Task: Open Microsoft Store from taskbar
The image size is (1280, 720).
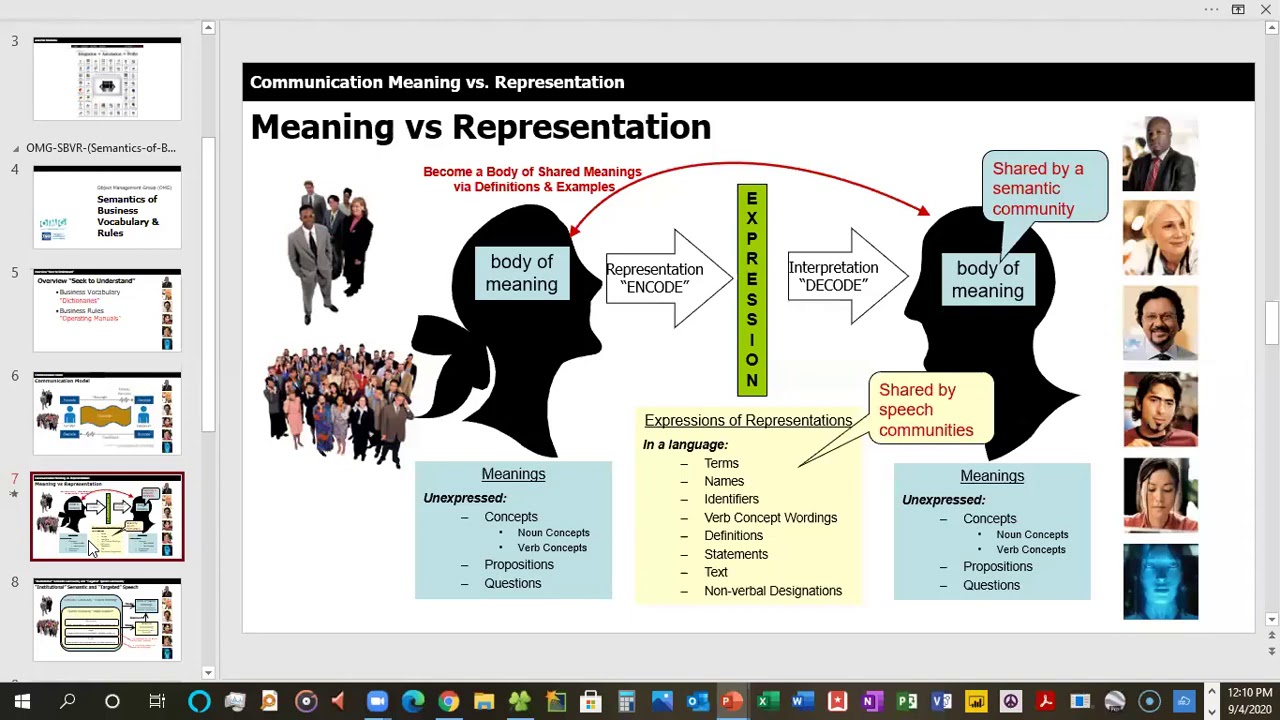Action: pos(590,701)
